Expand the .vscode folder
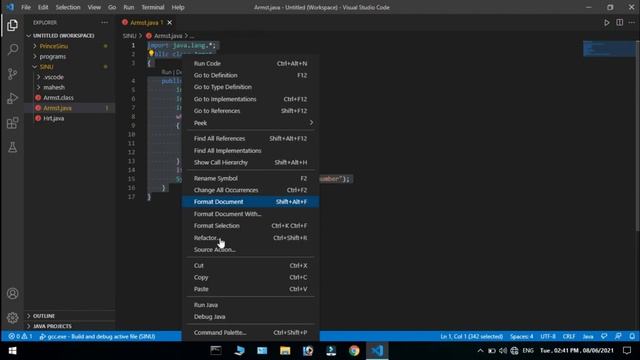The height and width of the screenshot is (360, 640). (x=39, y=77)
